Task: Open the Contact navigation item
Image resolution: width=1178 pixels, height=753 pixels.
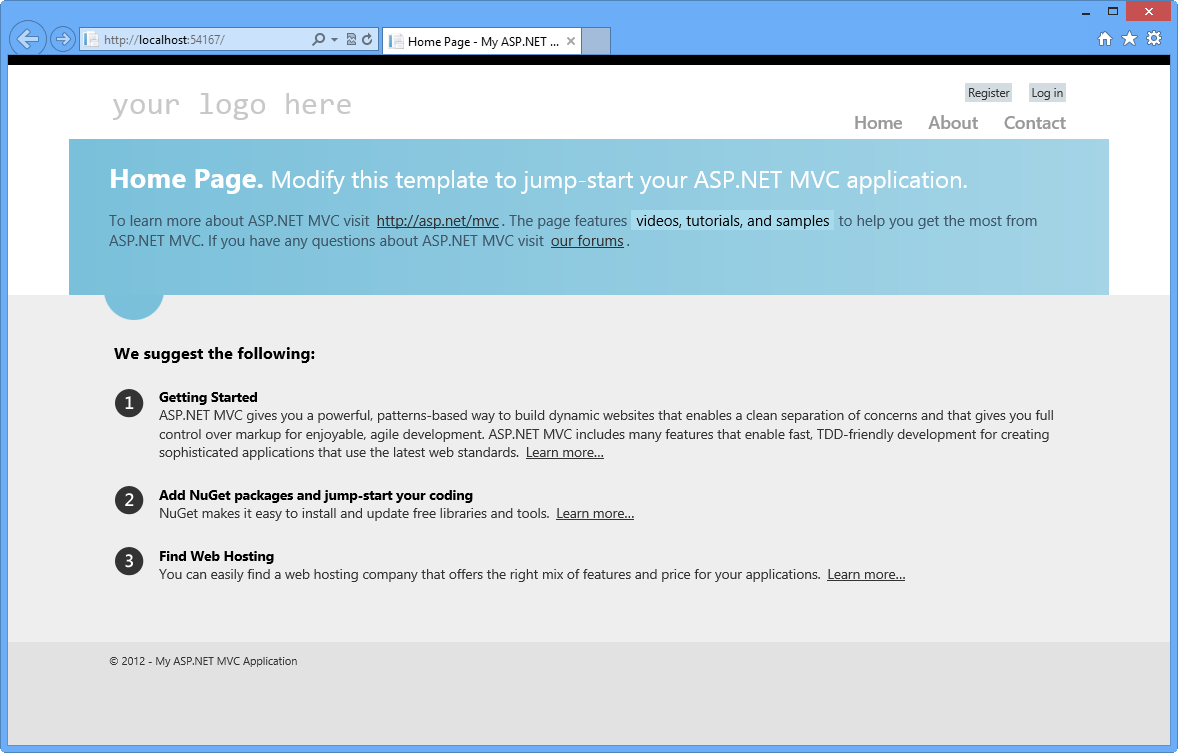Action: 1034,122
